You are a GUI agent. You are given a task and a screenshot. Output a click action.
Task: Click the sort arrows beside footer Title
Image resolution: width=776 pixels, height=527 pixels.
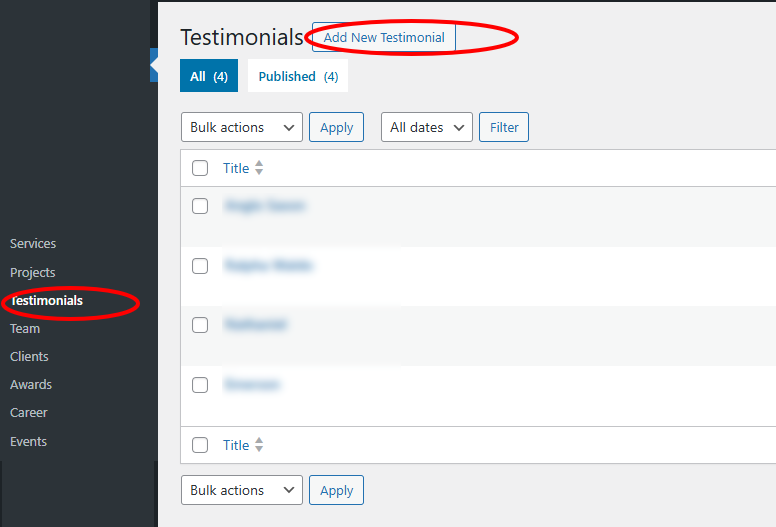click(259, 445)
